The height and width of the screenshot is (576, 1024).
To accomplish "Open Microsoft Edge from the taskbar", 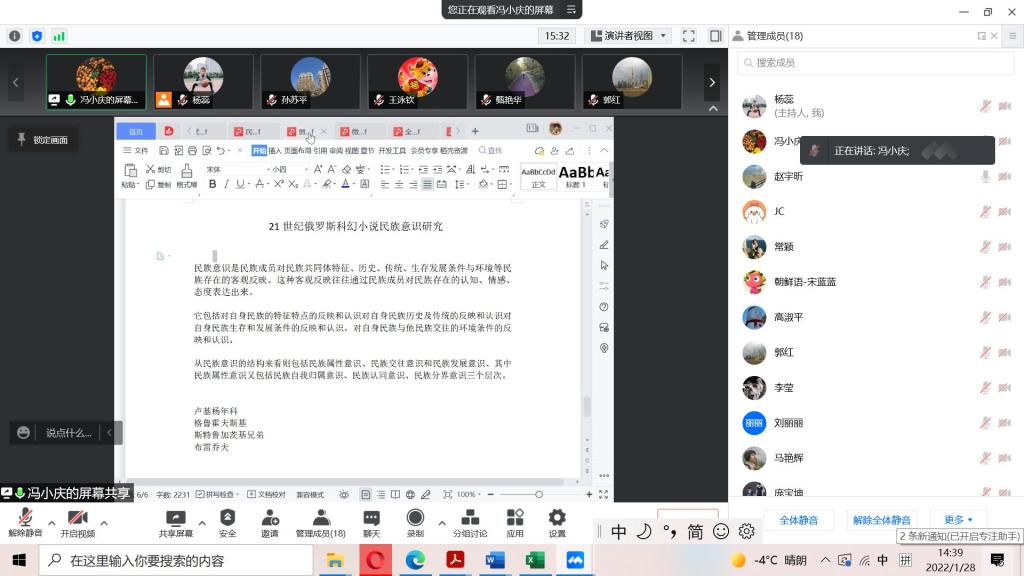I will point(415,560).
